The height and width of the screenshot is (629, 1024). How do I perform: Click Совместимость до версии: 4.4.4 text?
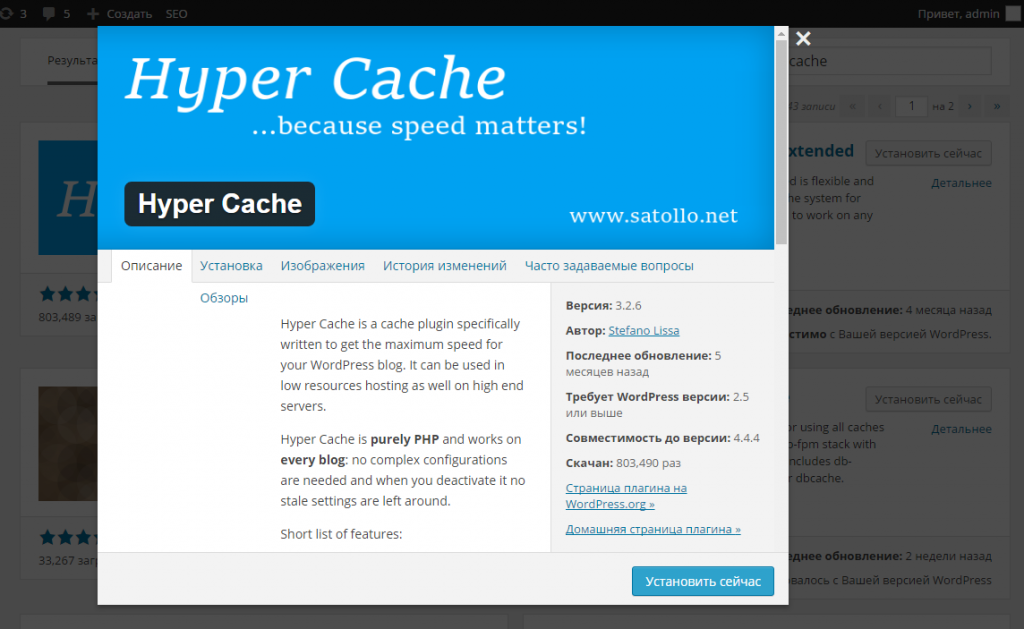pos(662,438)
